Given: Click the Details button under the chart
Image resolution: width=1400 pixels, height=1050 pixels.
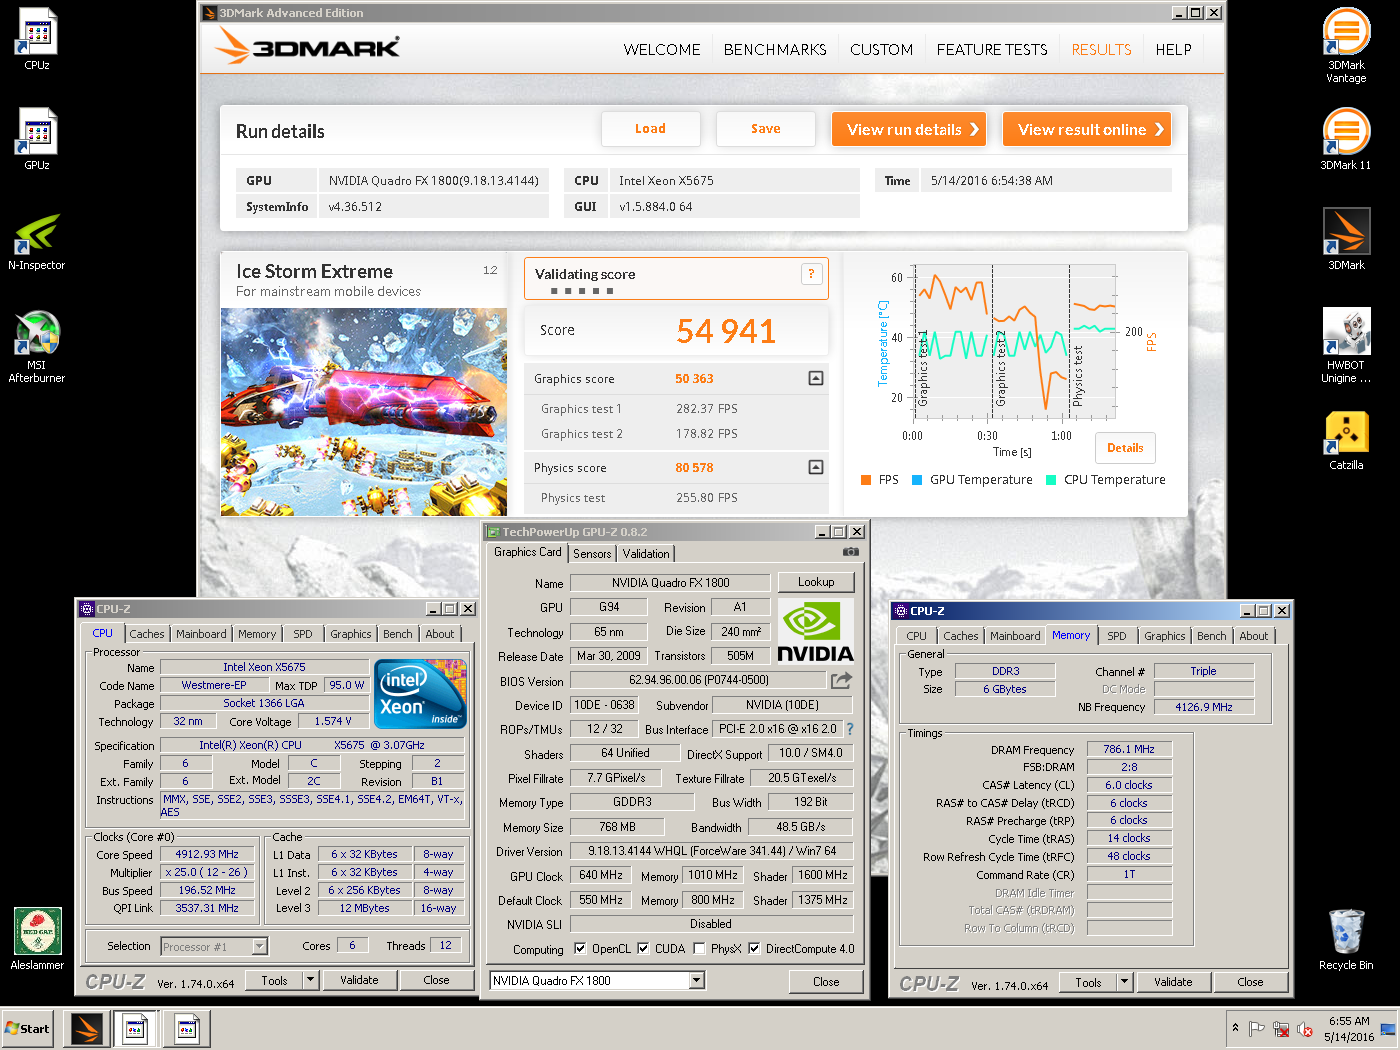Looking at the screenshot, I should point(1125,448).
